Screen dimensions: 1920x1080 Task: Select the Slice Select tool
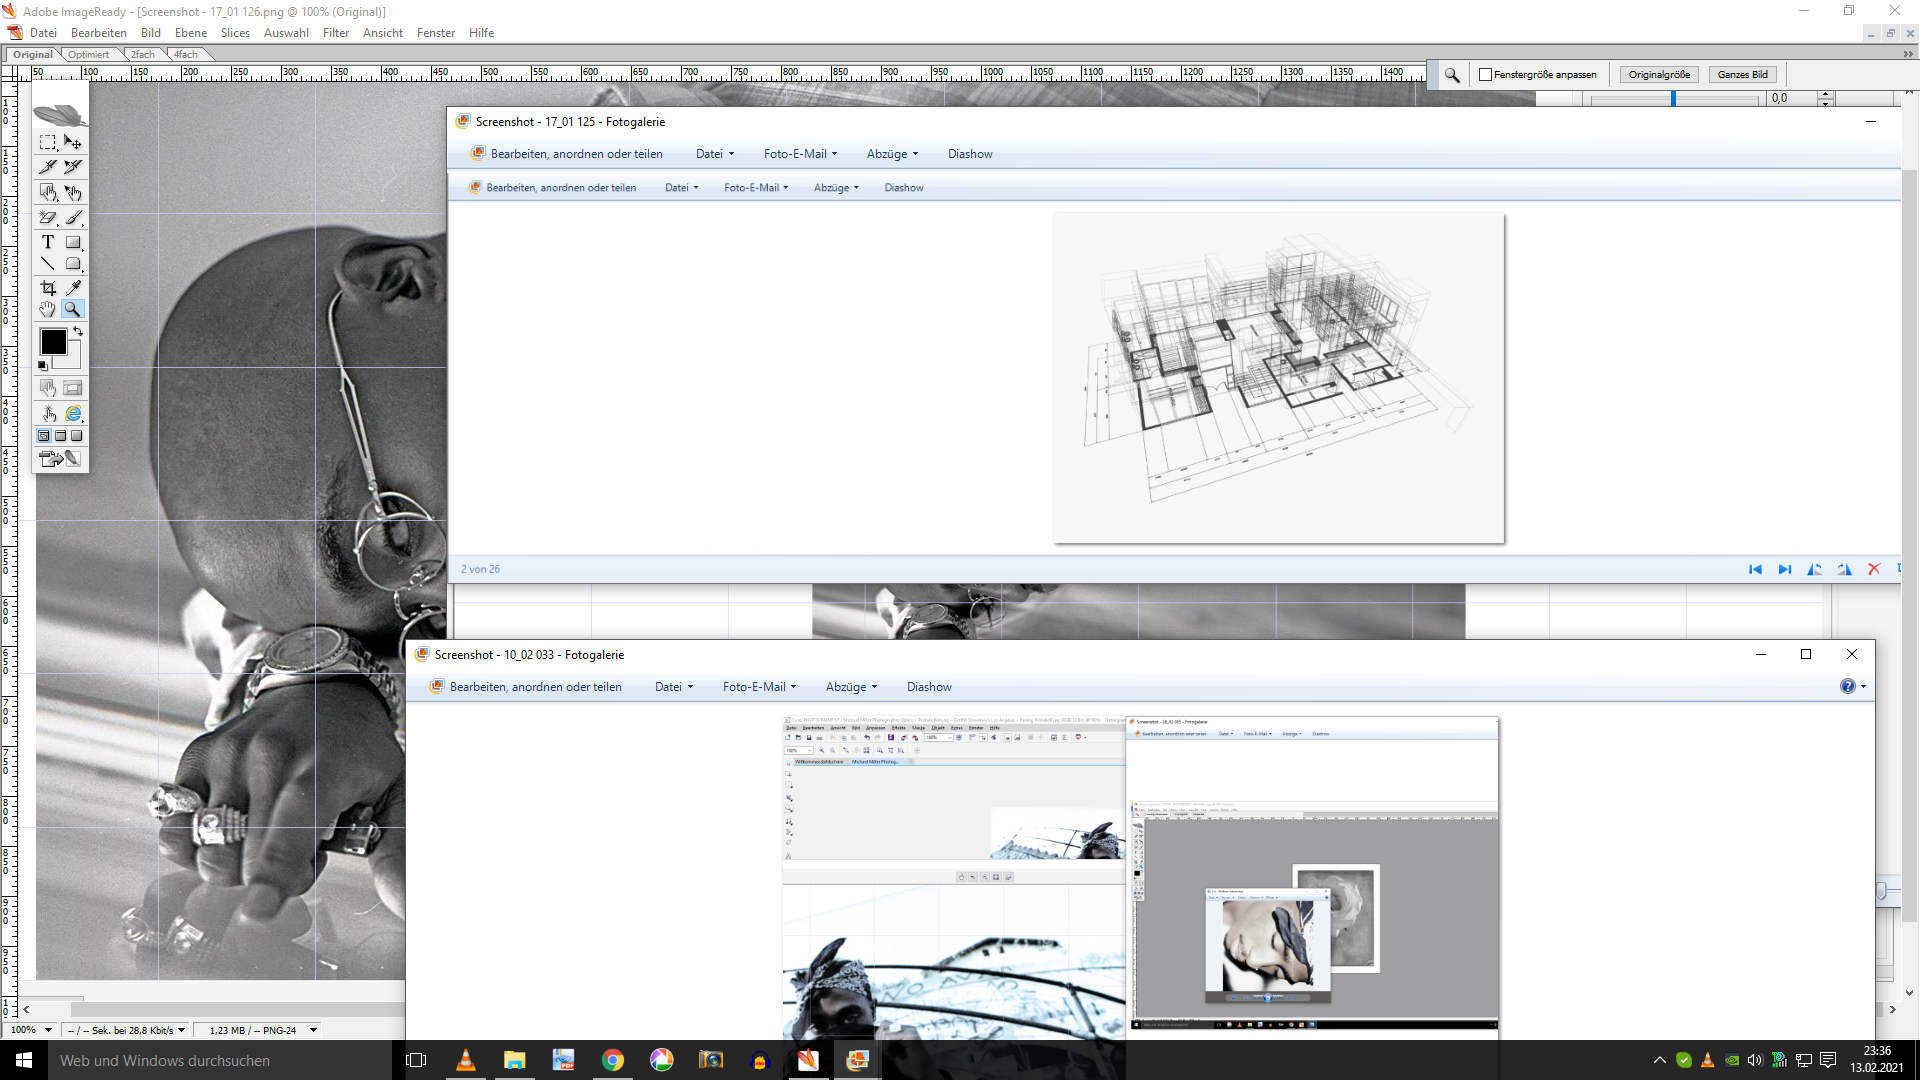(x=73, y=166)
